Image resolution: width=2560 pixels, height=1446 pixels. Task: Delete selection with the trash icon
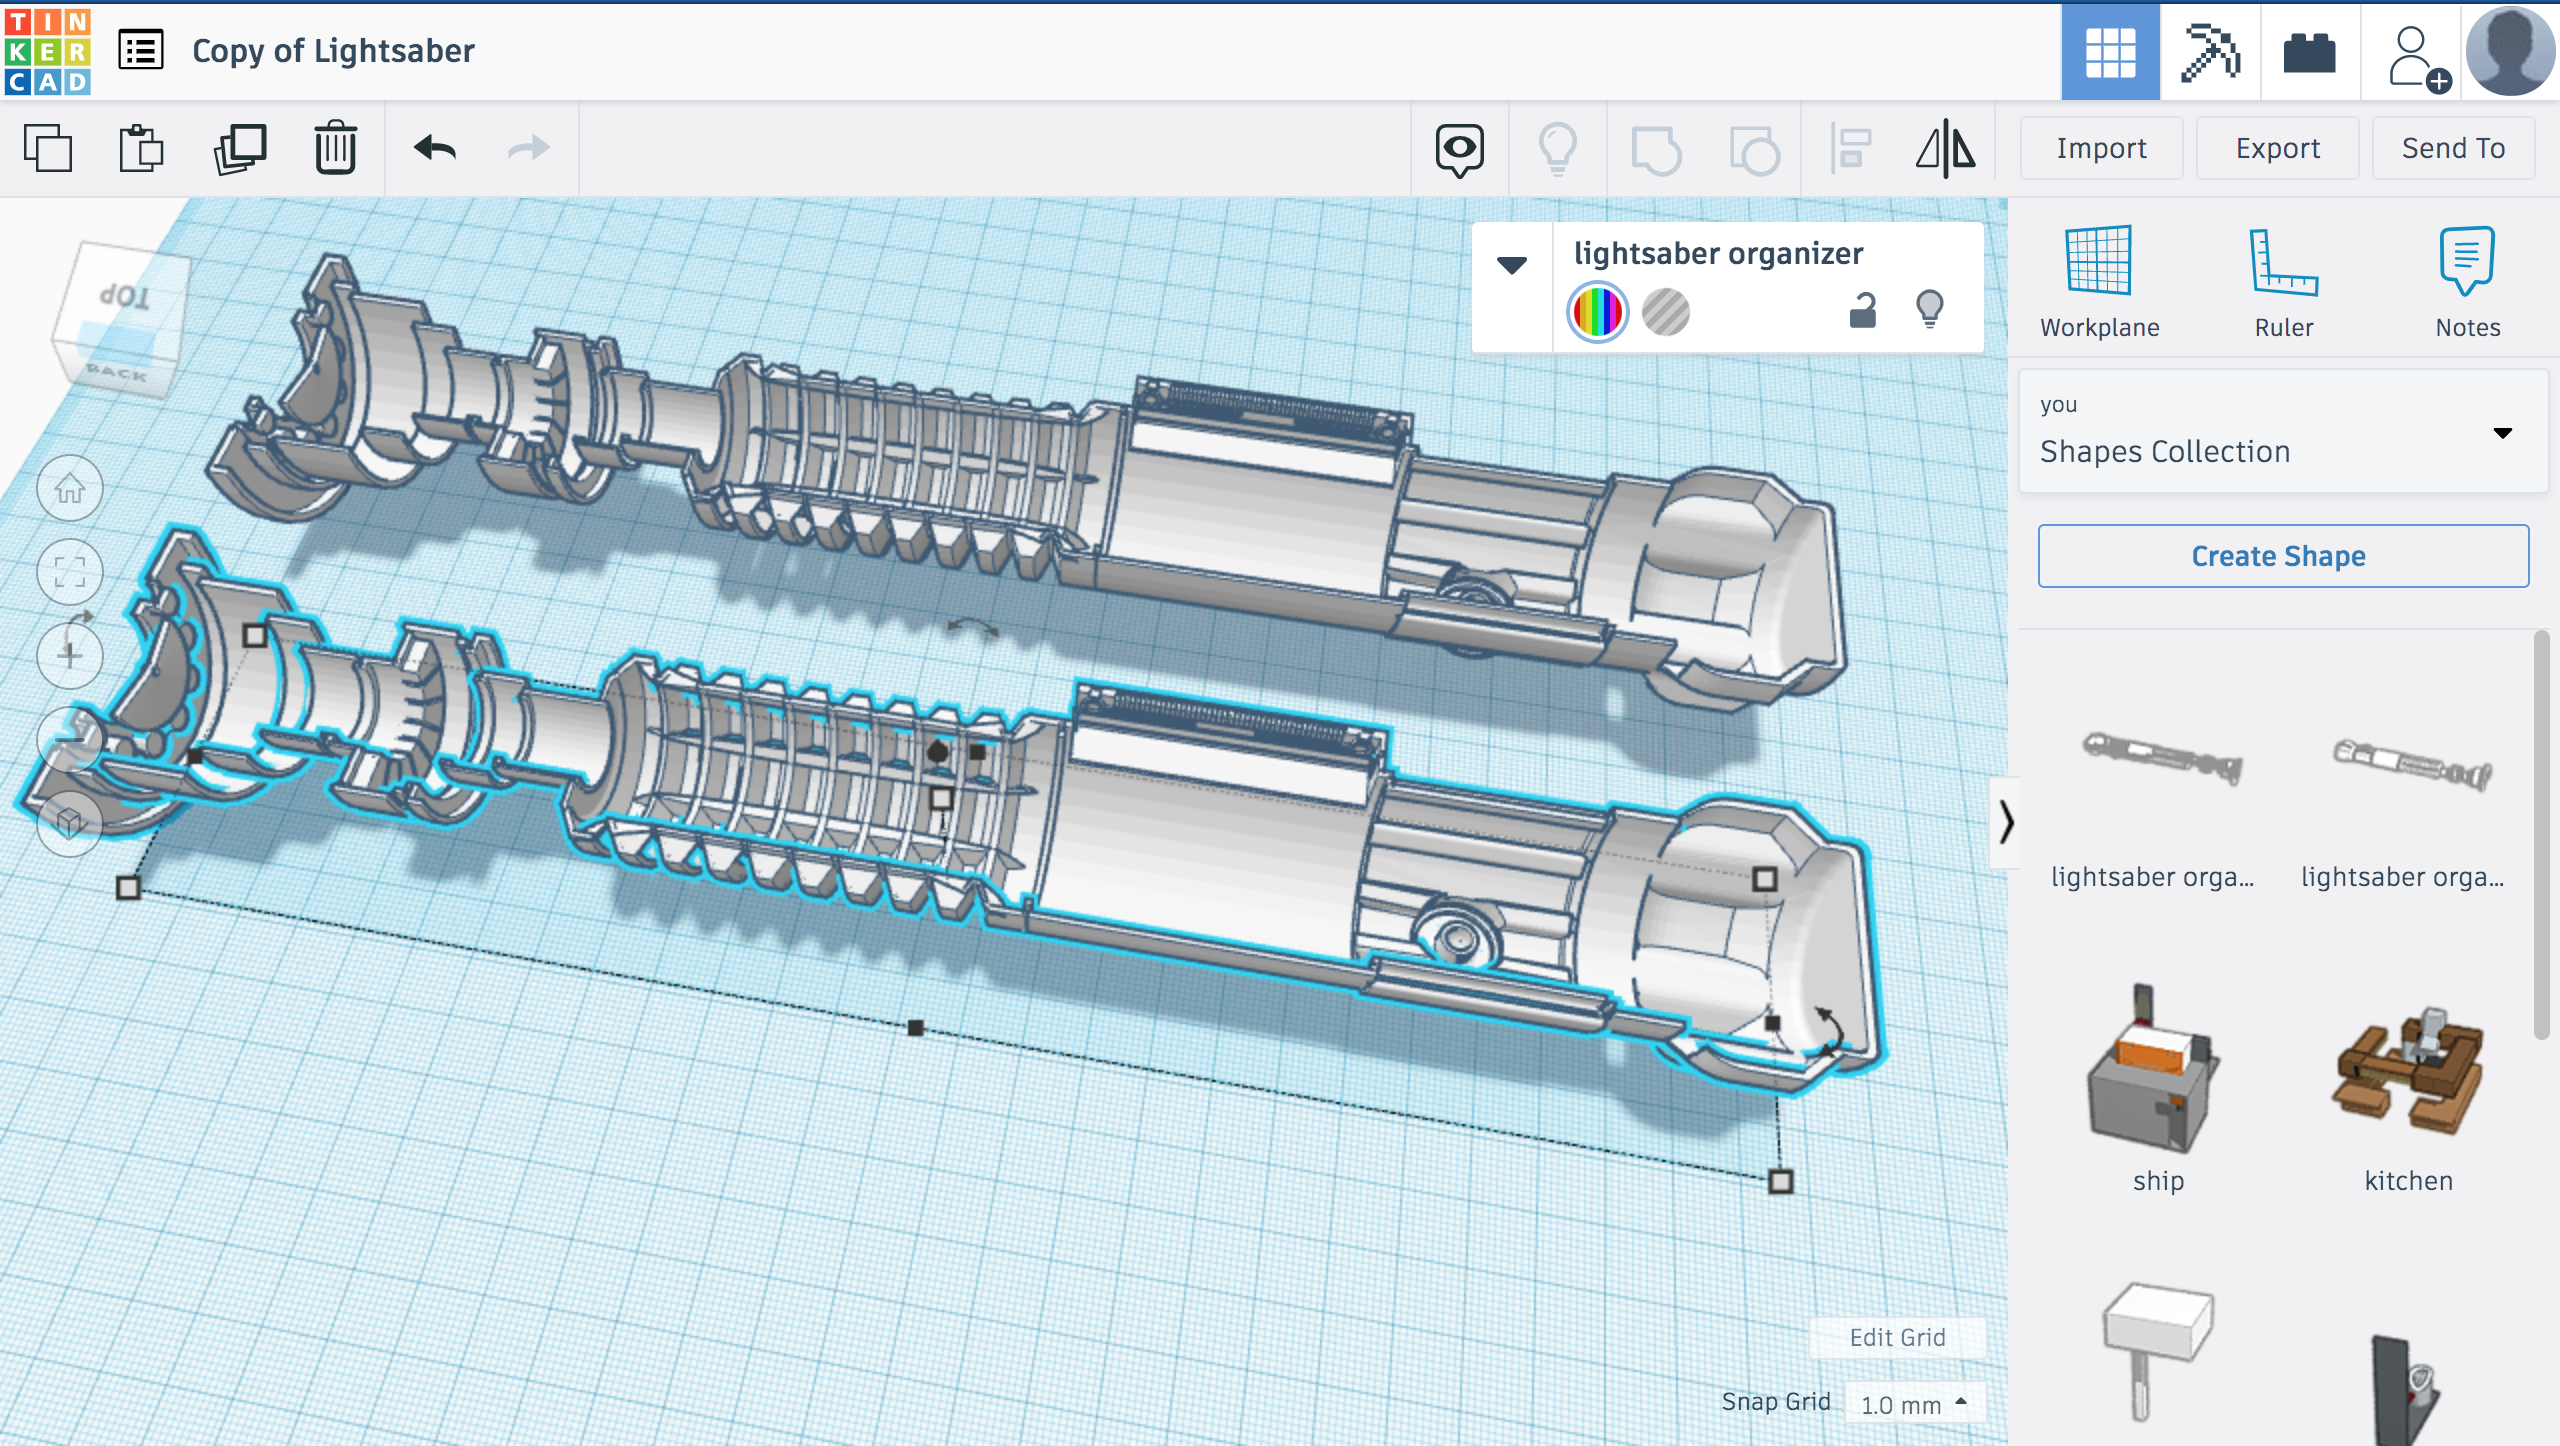[x=335, y=149]
